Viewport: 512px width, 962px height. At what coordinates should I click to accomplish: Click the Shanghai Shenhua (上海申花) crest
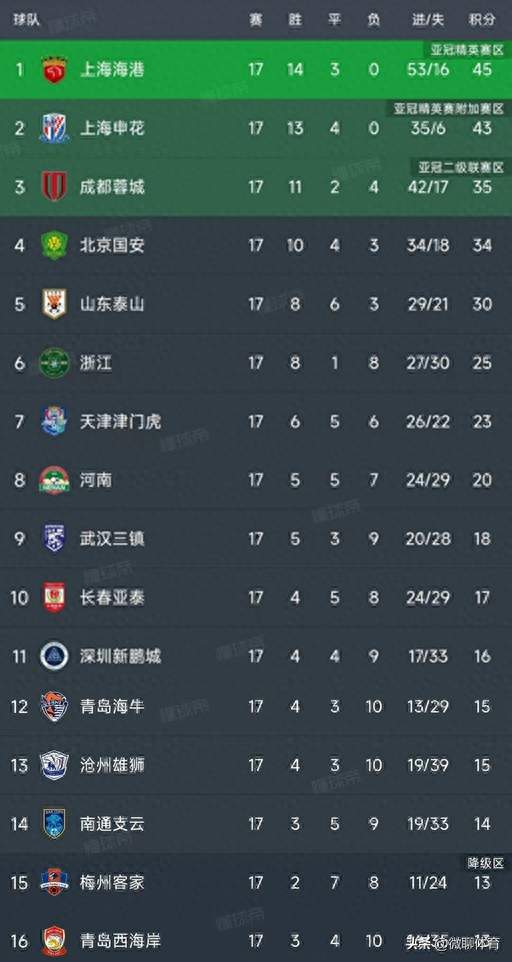coord(54,128)
